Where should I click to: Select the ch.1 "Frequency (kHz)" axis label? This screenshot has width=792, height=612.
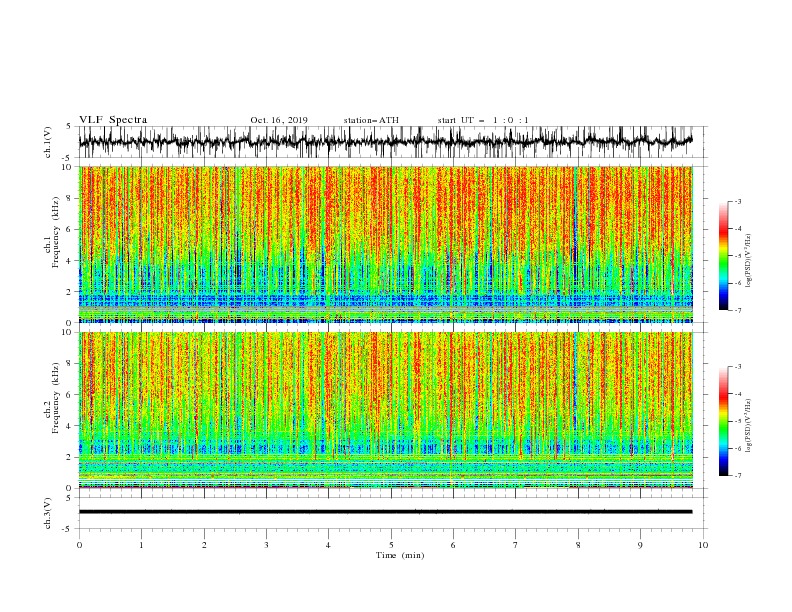(x=55, y=233)
